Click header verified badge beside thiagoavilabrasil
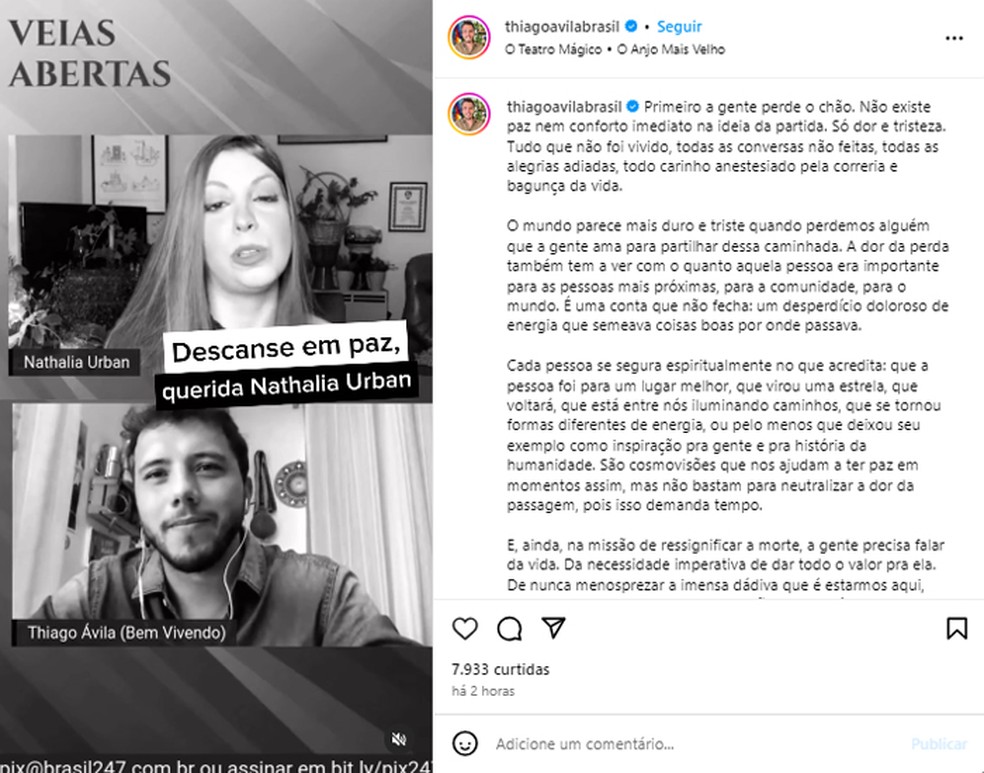The width and height of the screenshot is (984, 773). 631,26
